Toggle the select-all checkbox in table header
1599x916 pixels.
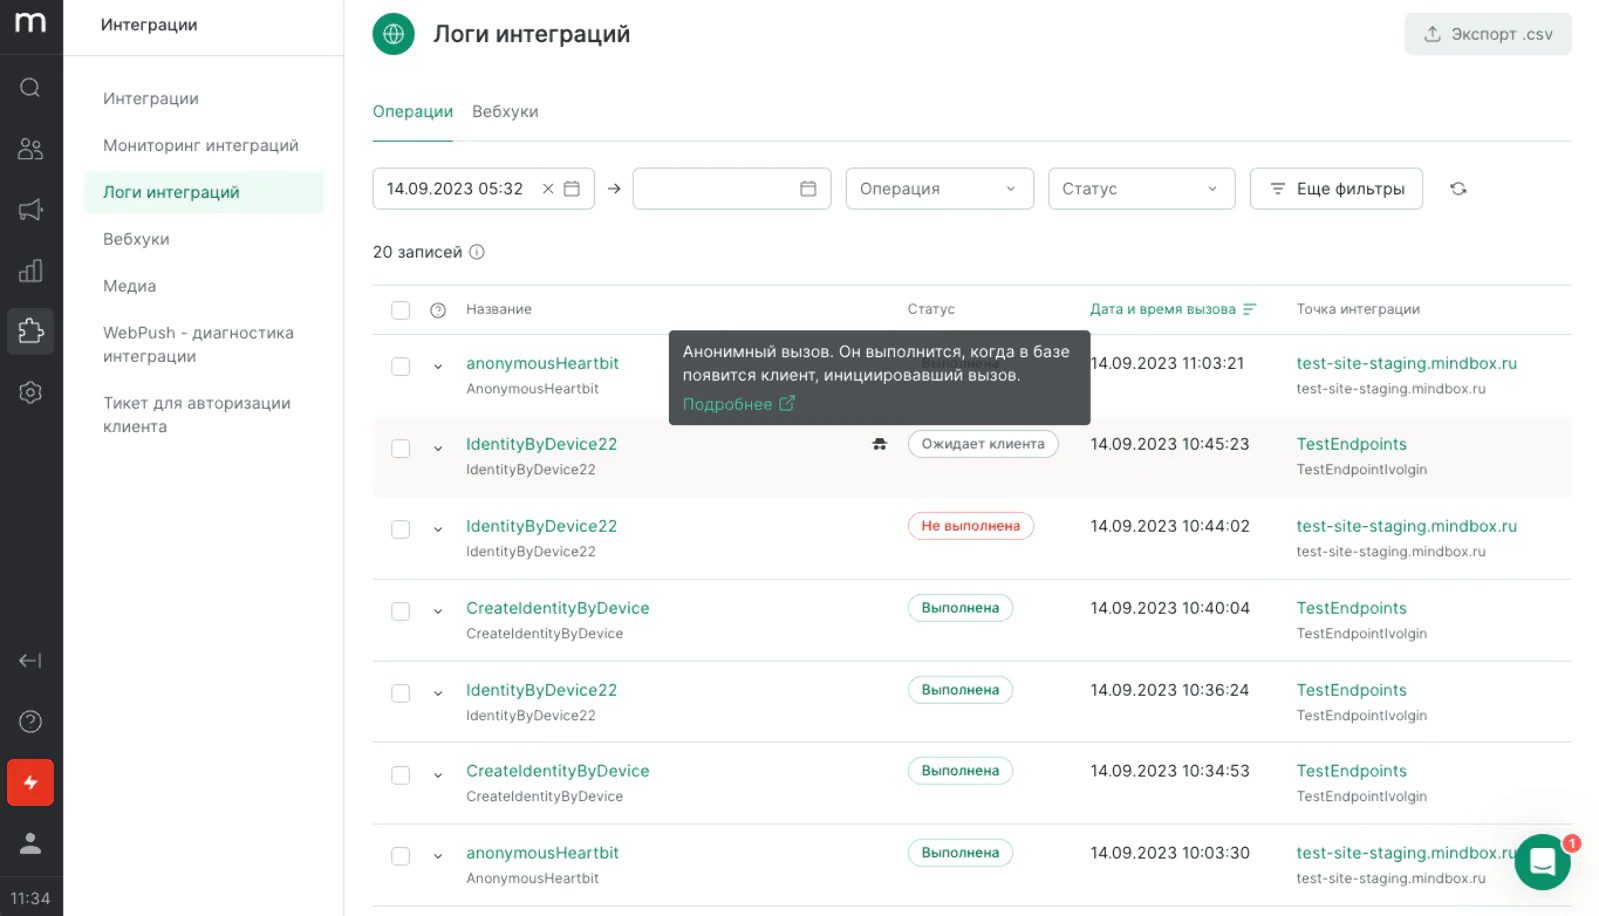coord(401,310)
